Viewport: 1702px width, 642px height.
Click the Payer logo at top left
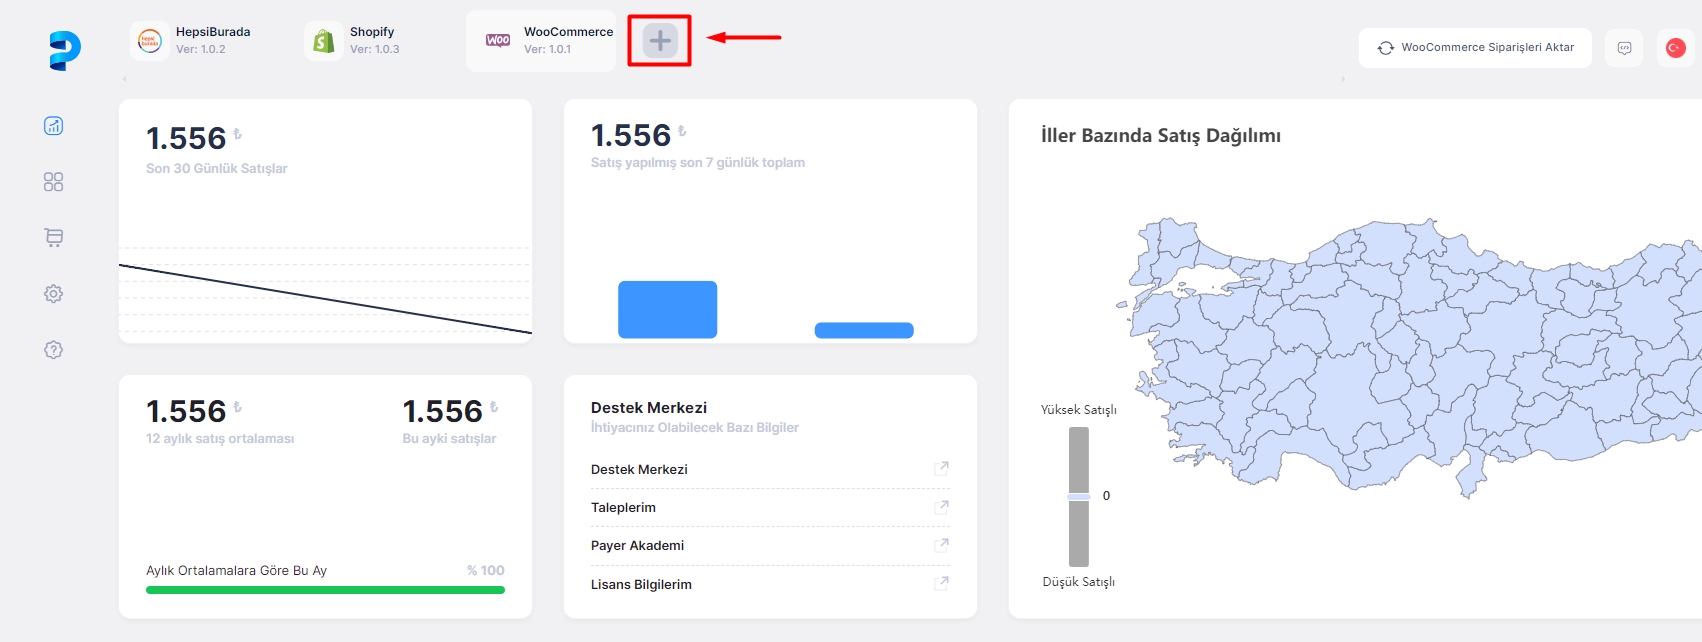(64, 50)
